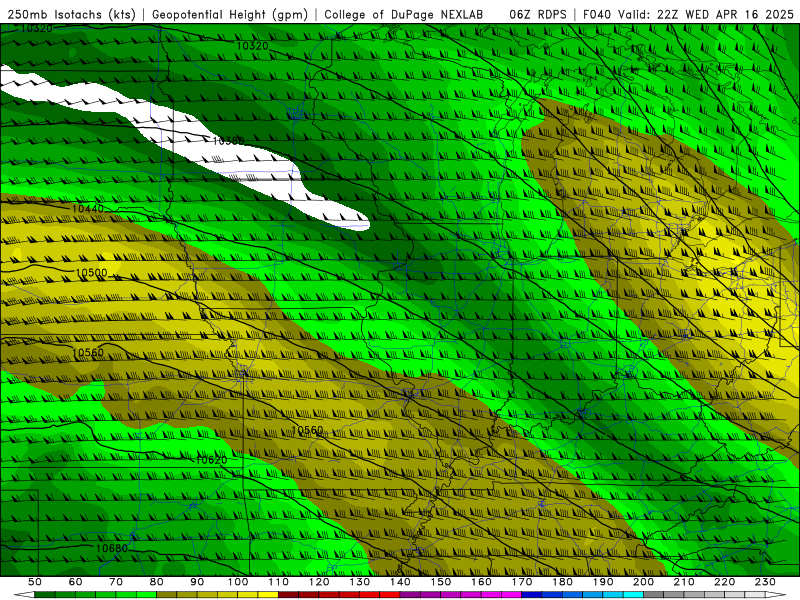Click the 10380 height contour label
The height and width of the screenshot is (600, 800).
click(x=228, y=141)
